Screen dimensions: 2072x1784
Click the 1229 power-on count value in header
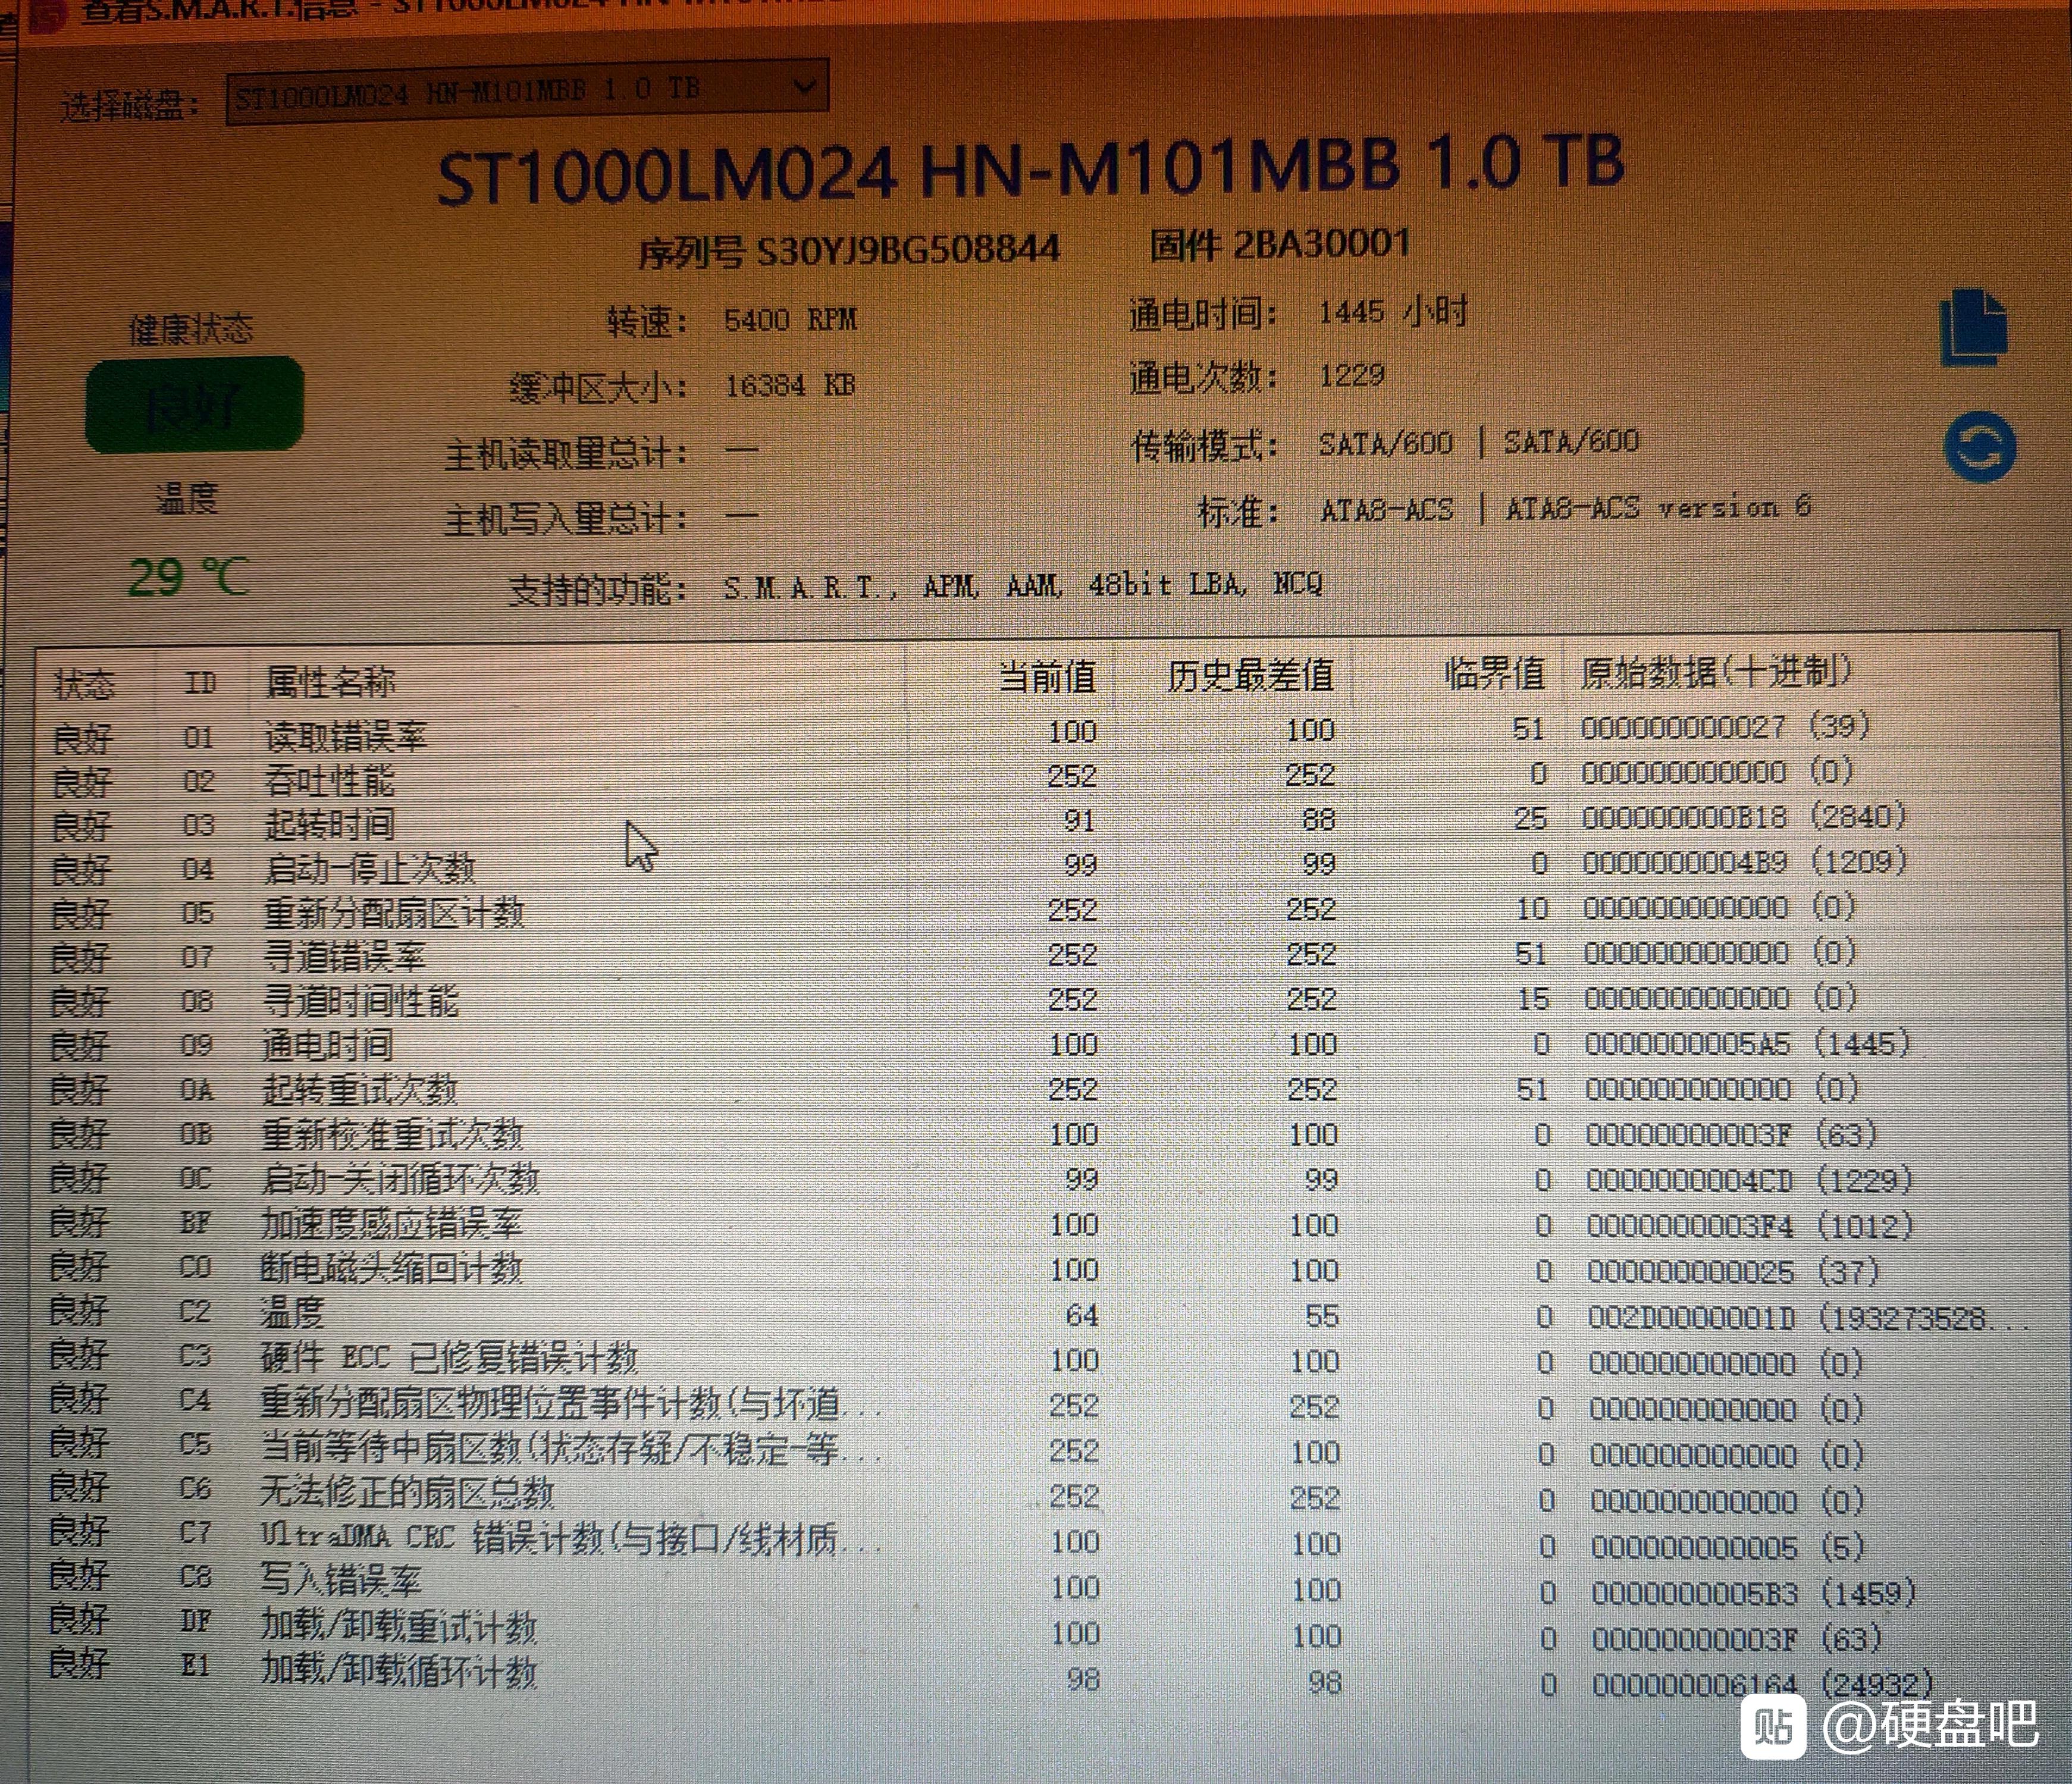point(1352,376)
